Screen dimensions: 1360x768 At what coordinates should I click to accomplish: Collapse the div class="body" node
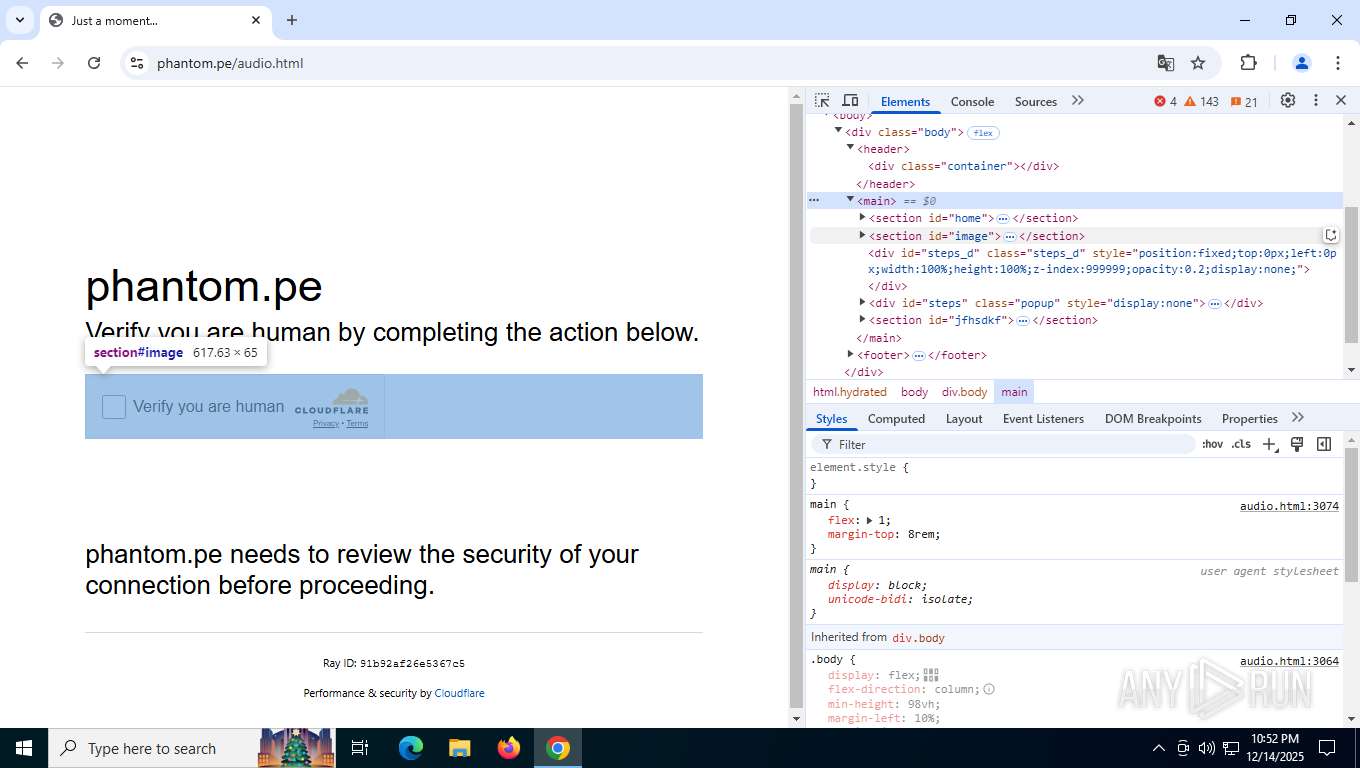[838, 131]
